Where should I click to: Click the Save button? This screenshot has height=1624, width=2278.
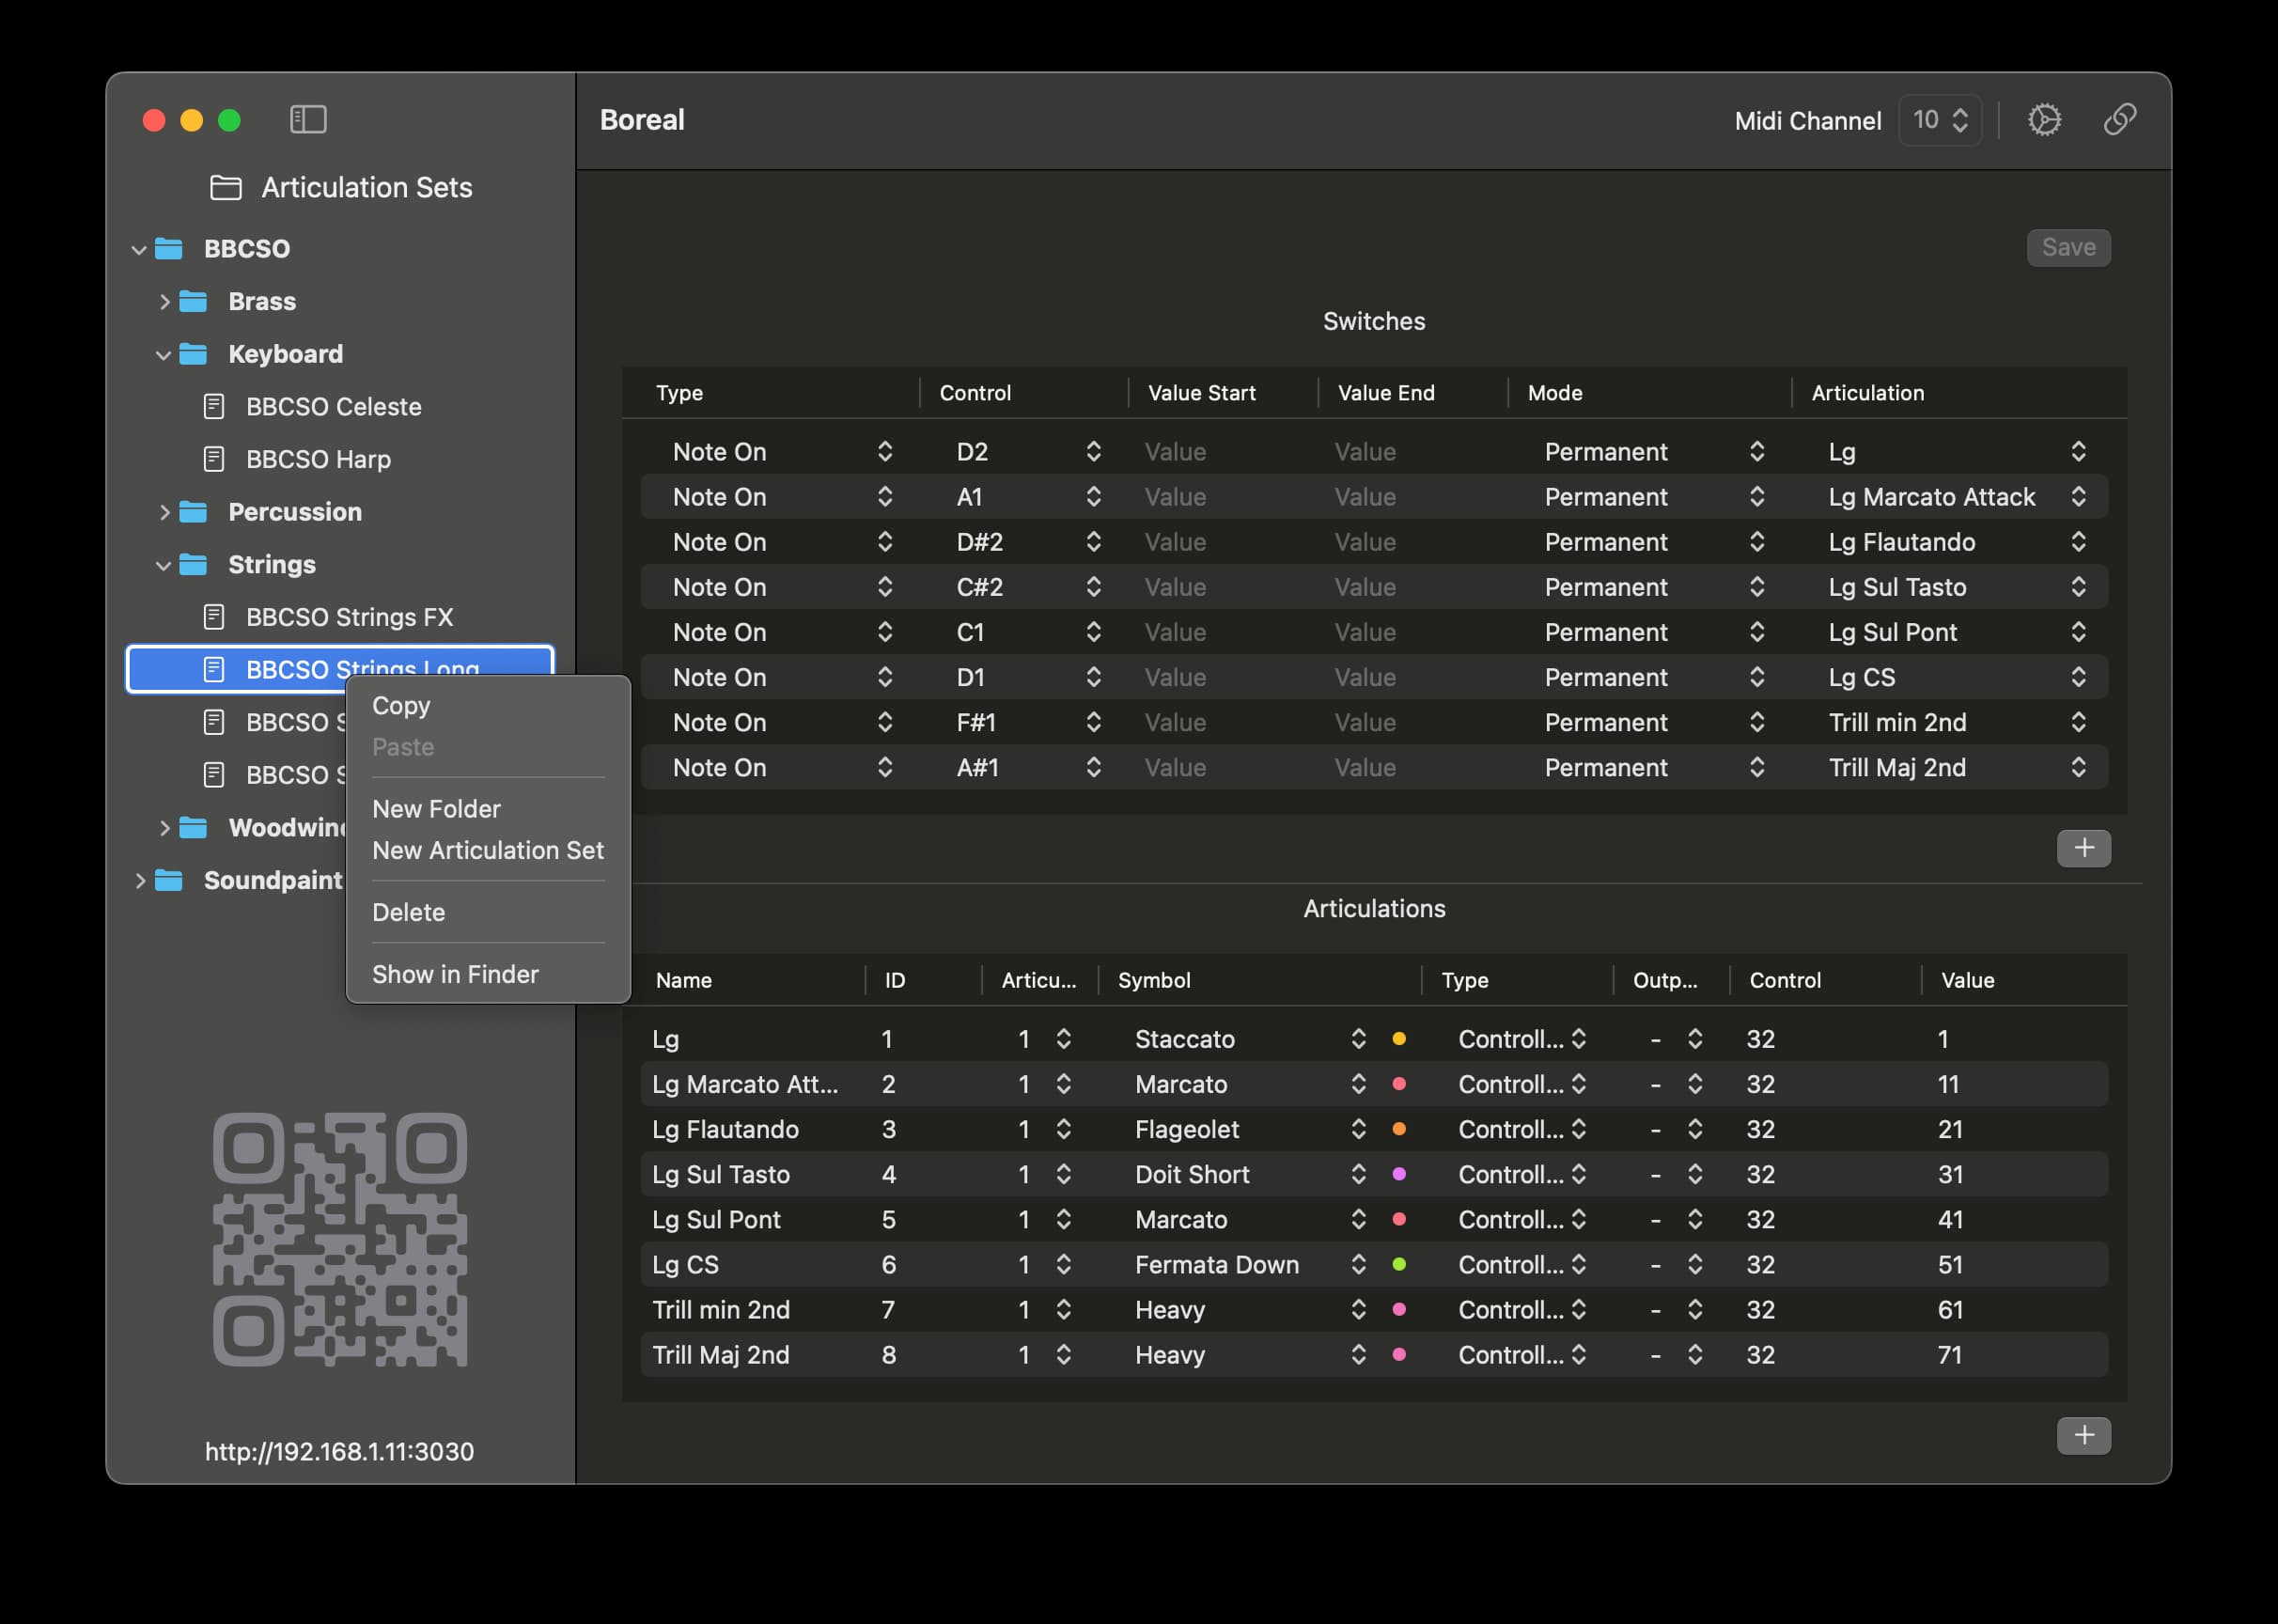click(x=2069, y=247)
